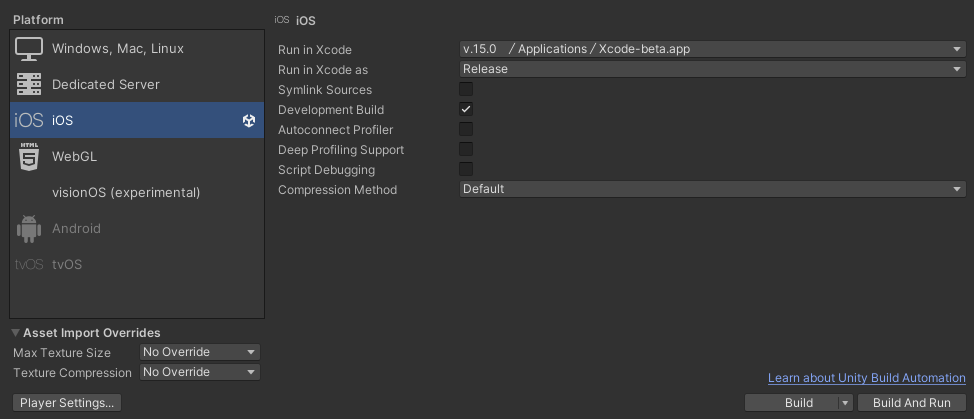The image size is (974, 419).
Task: Click the Unity logo beside iOS
Action: [249, 121]
